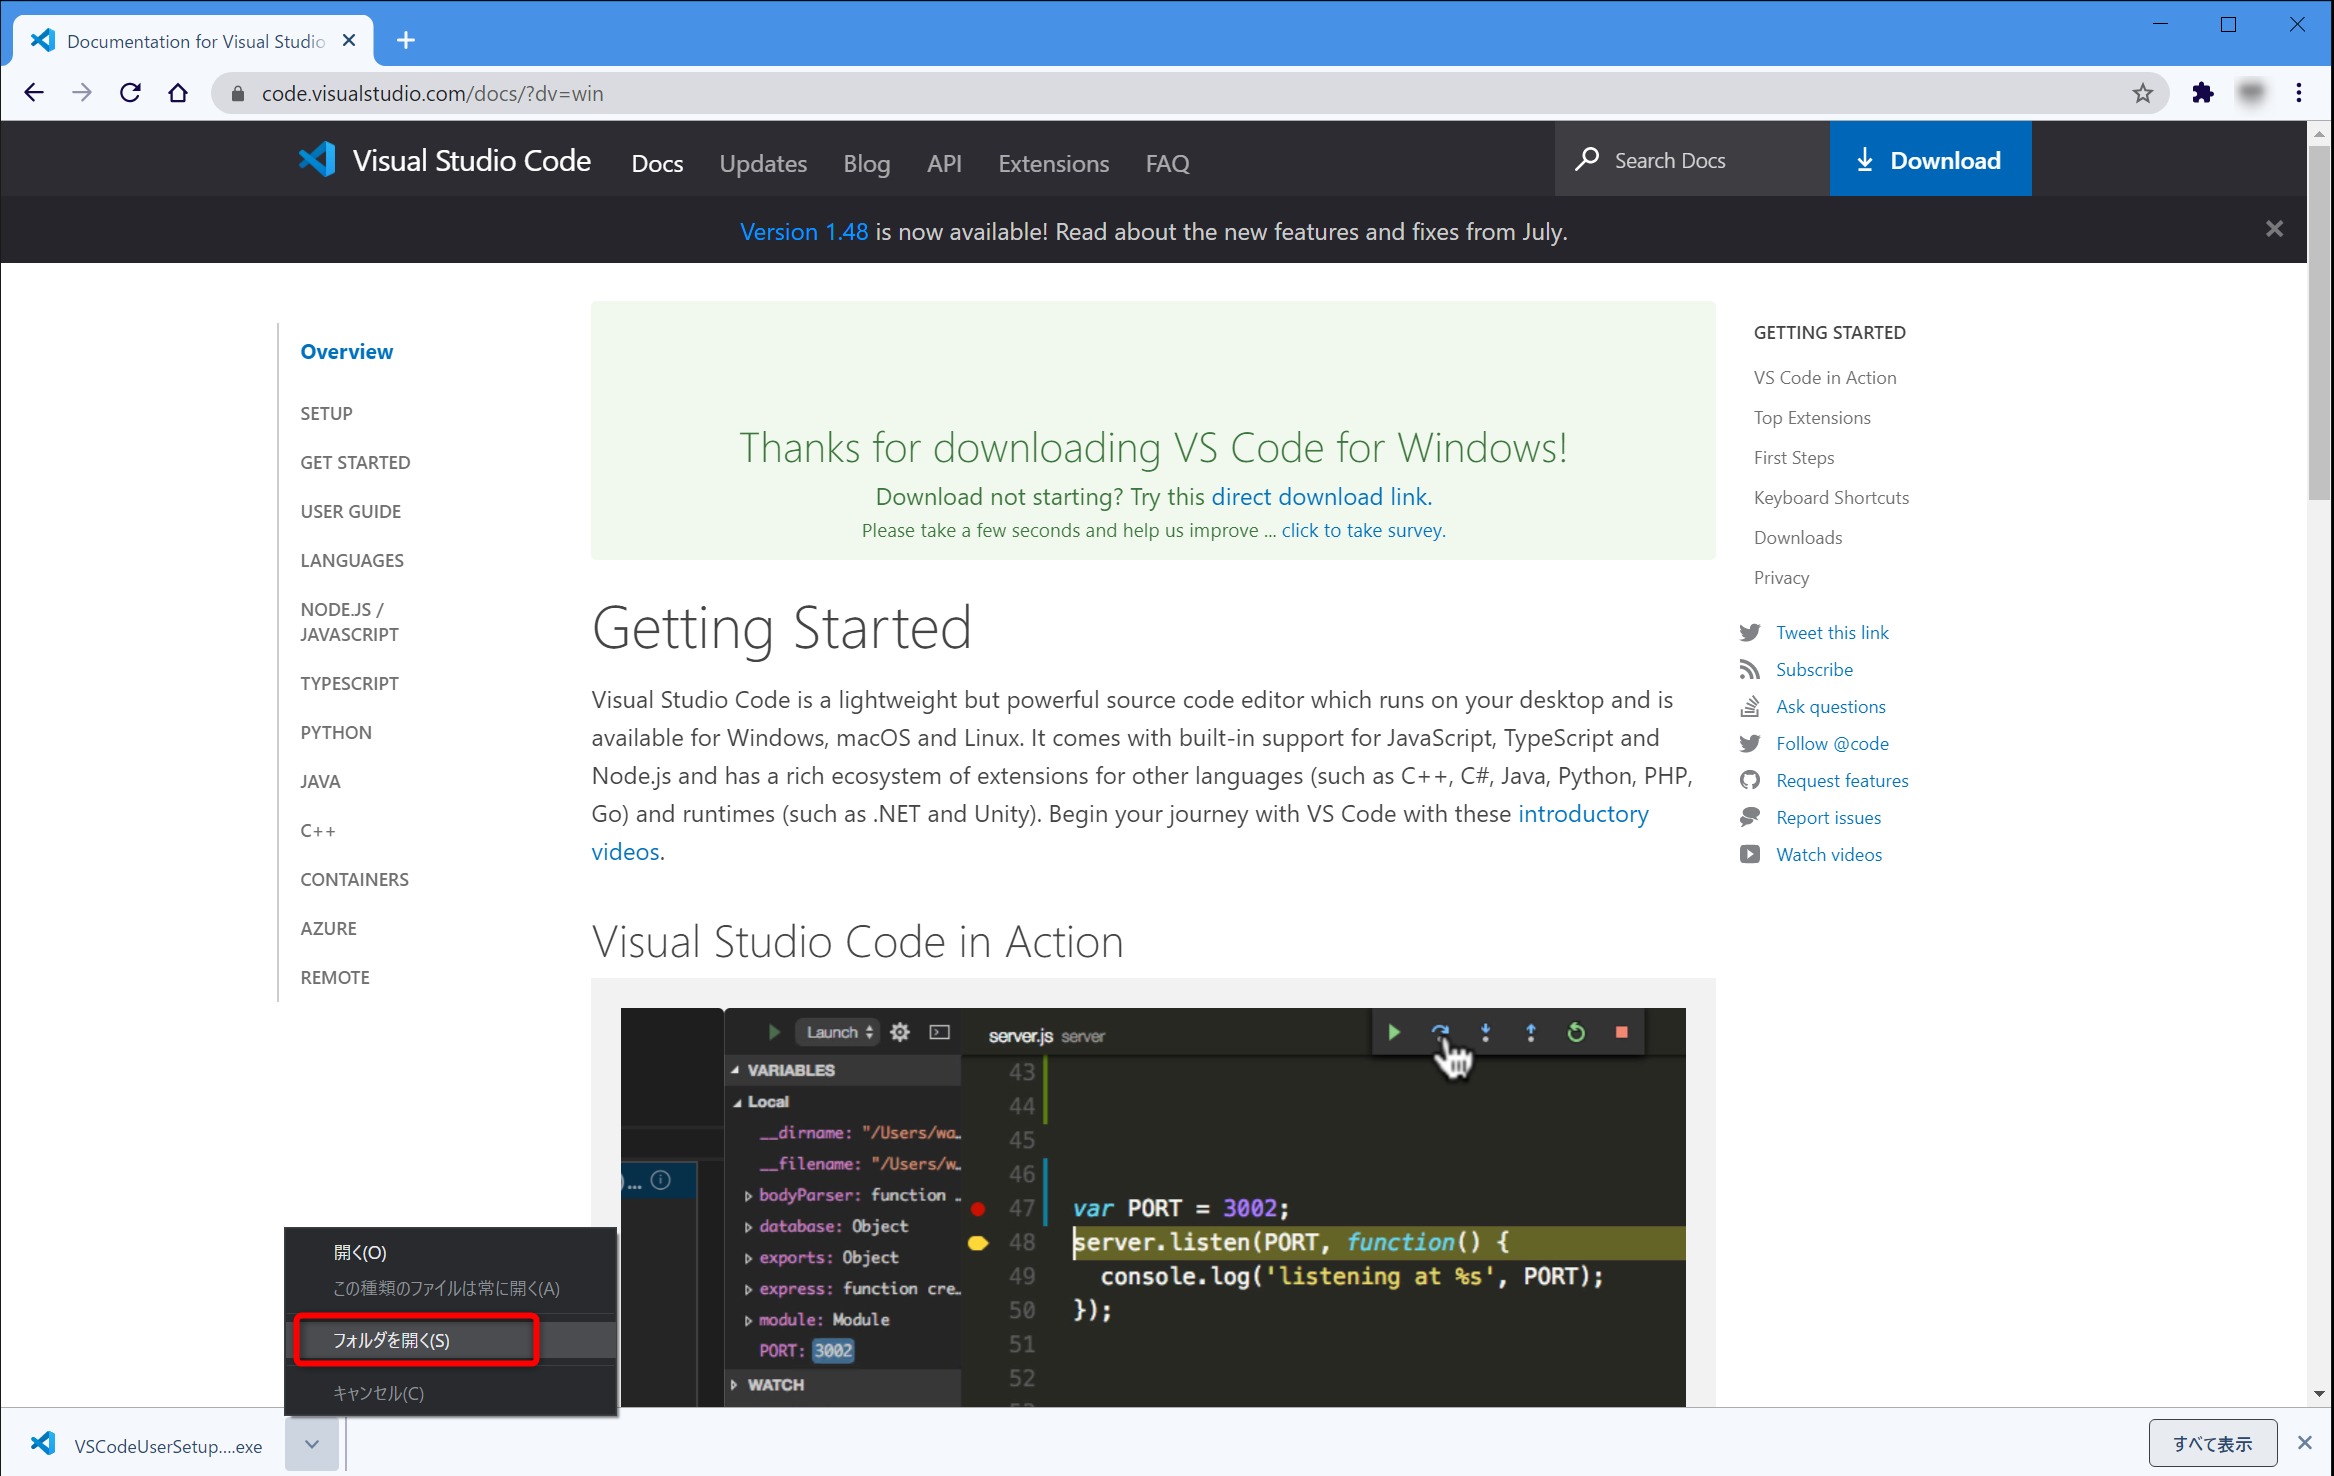Click the GitHub Request features icon
The width and height of the screenshot is (2334, 1476).
[1750, 780]
